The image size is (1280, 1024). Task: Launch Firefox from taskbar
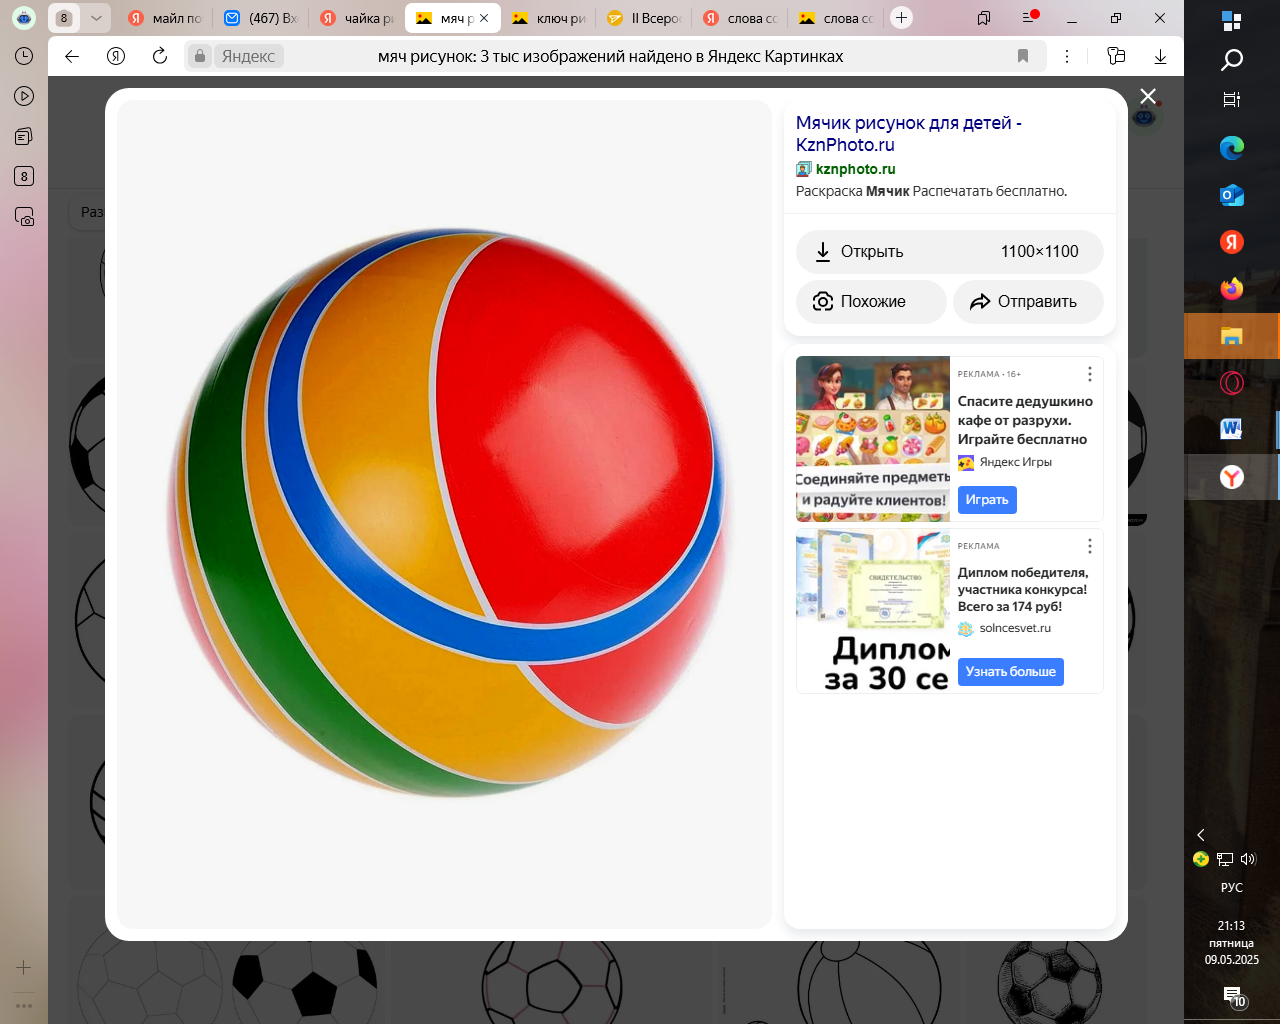[1232, 289]
